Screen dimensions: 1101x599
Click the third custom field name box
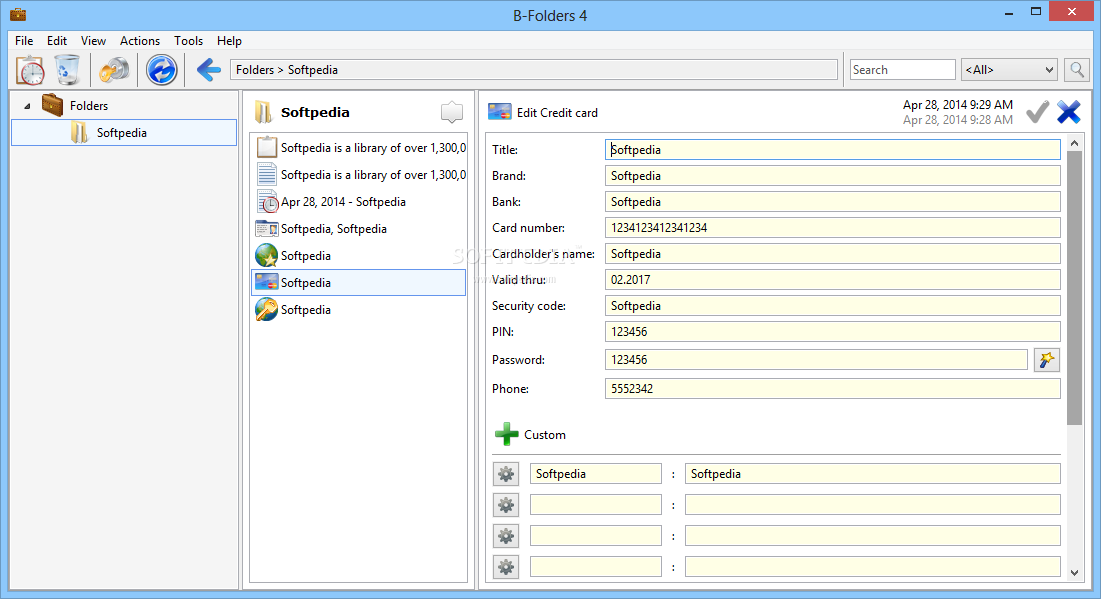[x=595, y=536]
